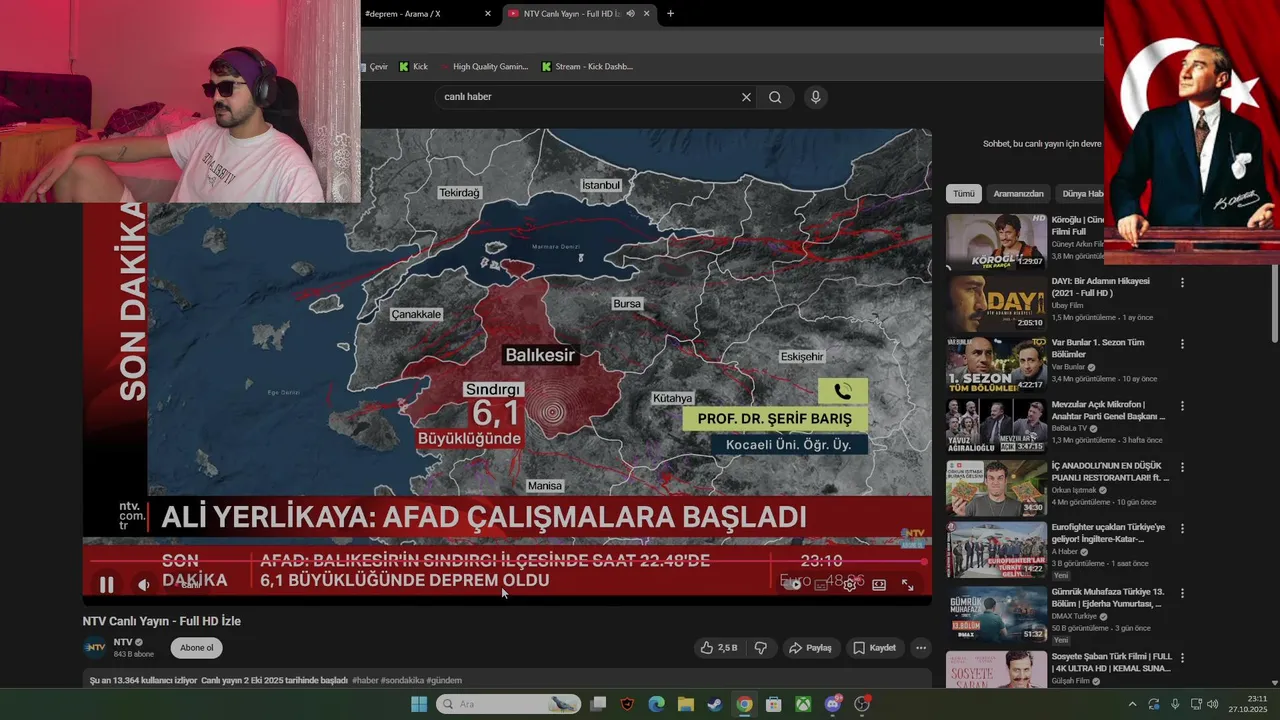
Task: Select the Tümü filter chip
Action: pos(963,193)
